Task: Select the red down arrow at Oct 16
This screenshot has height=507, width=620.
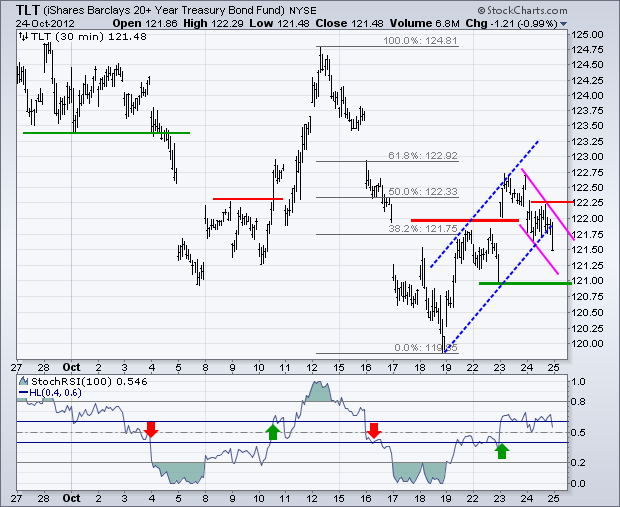Action: [374, 431]
